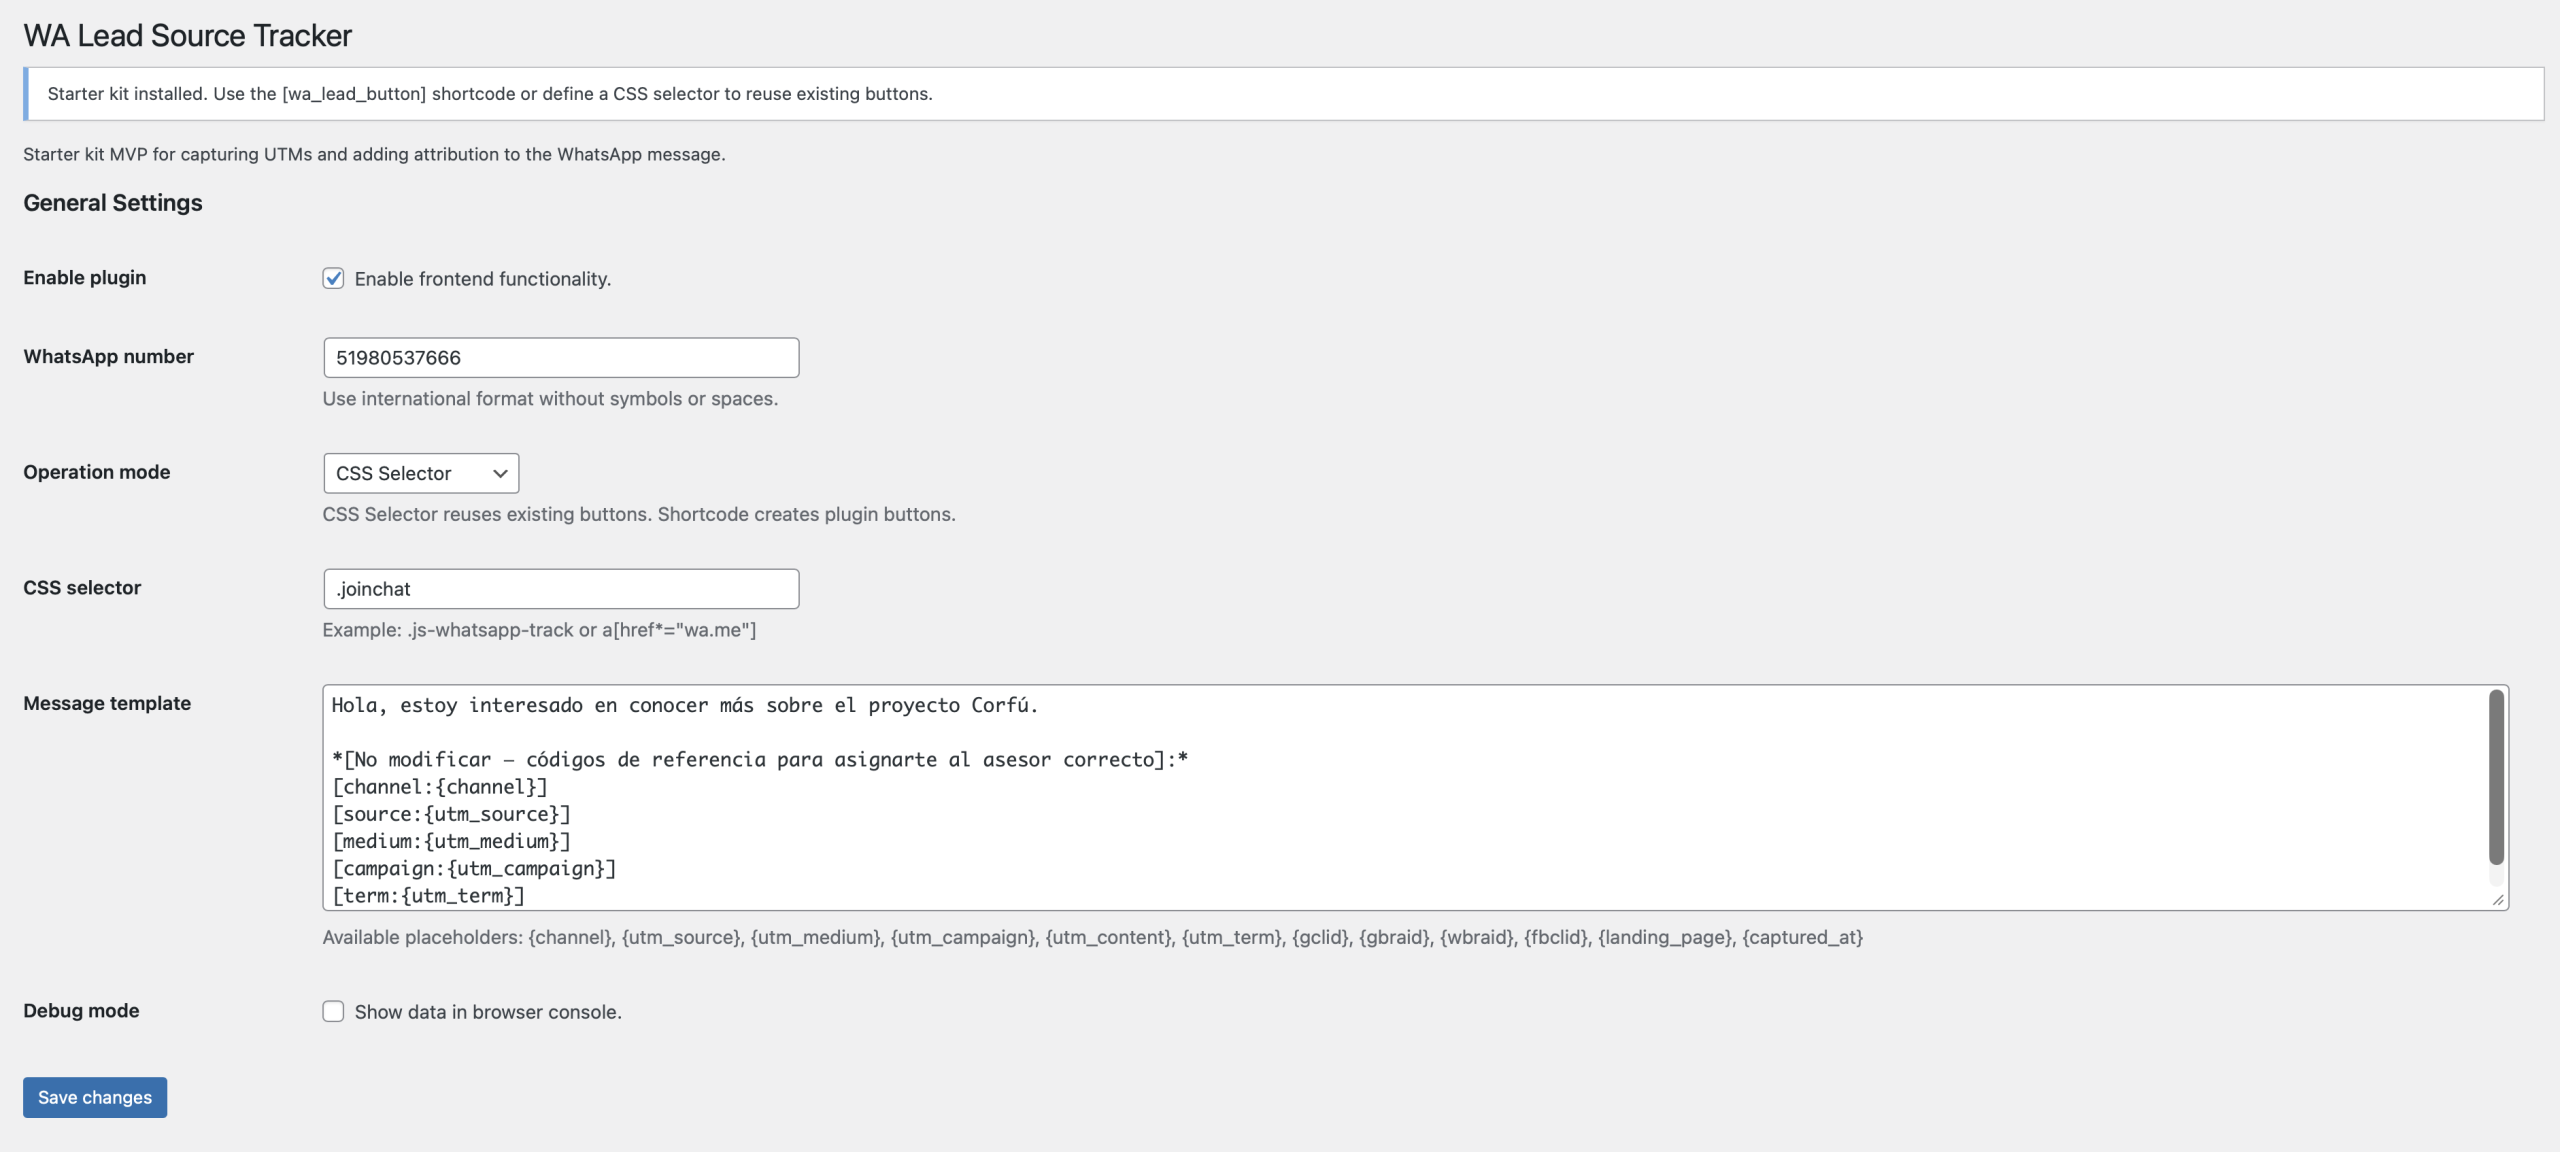
Task: Click the phone number "51980537666" text
Action: (398, 357)
